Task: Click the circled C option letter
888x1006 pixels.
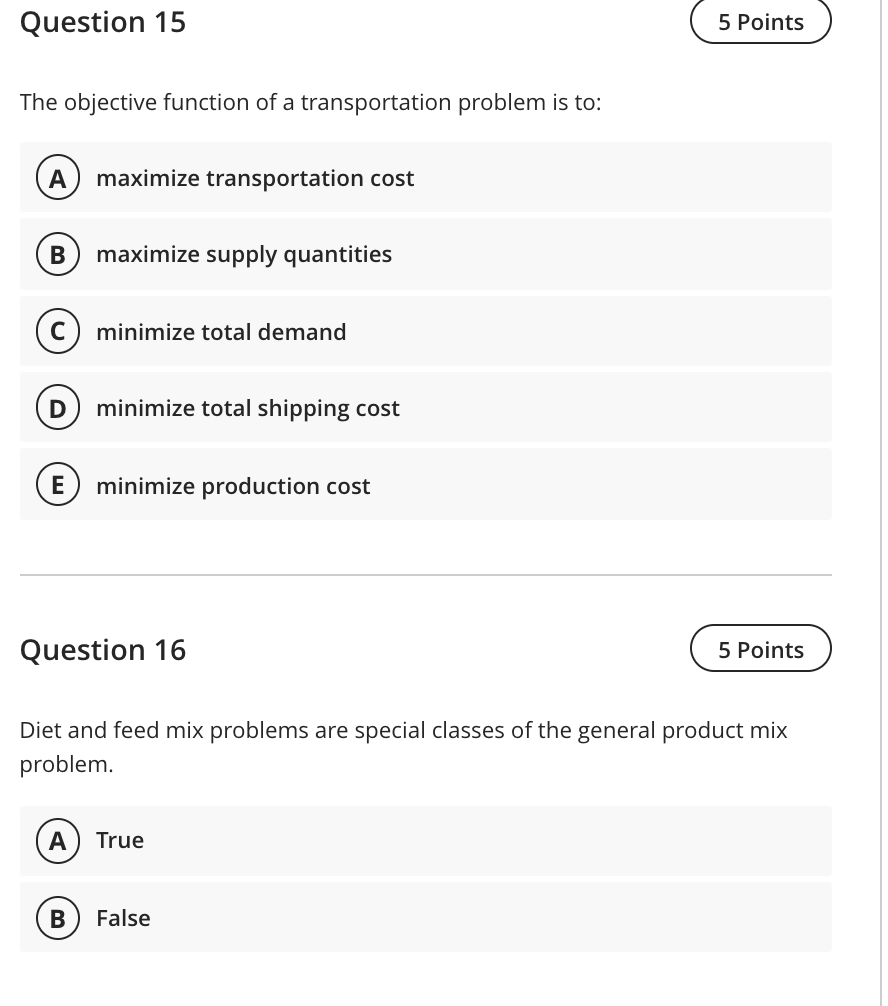Action: click(57, 331)
